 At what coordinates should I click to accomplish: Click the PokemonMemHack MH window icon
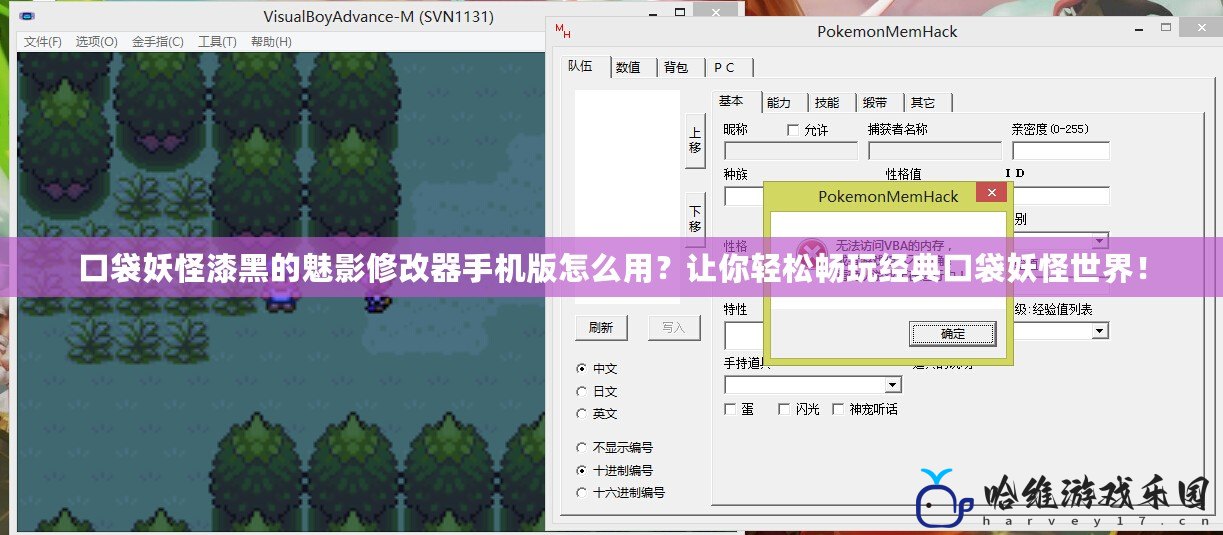pos(563,31)
